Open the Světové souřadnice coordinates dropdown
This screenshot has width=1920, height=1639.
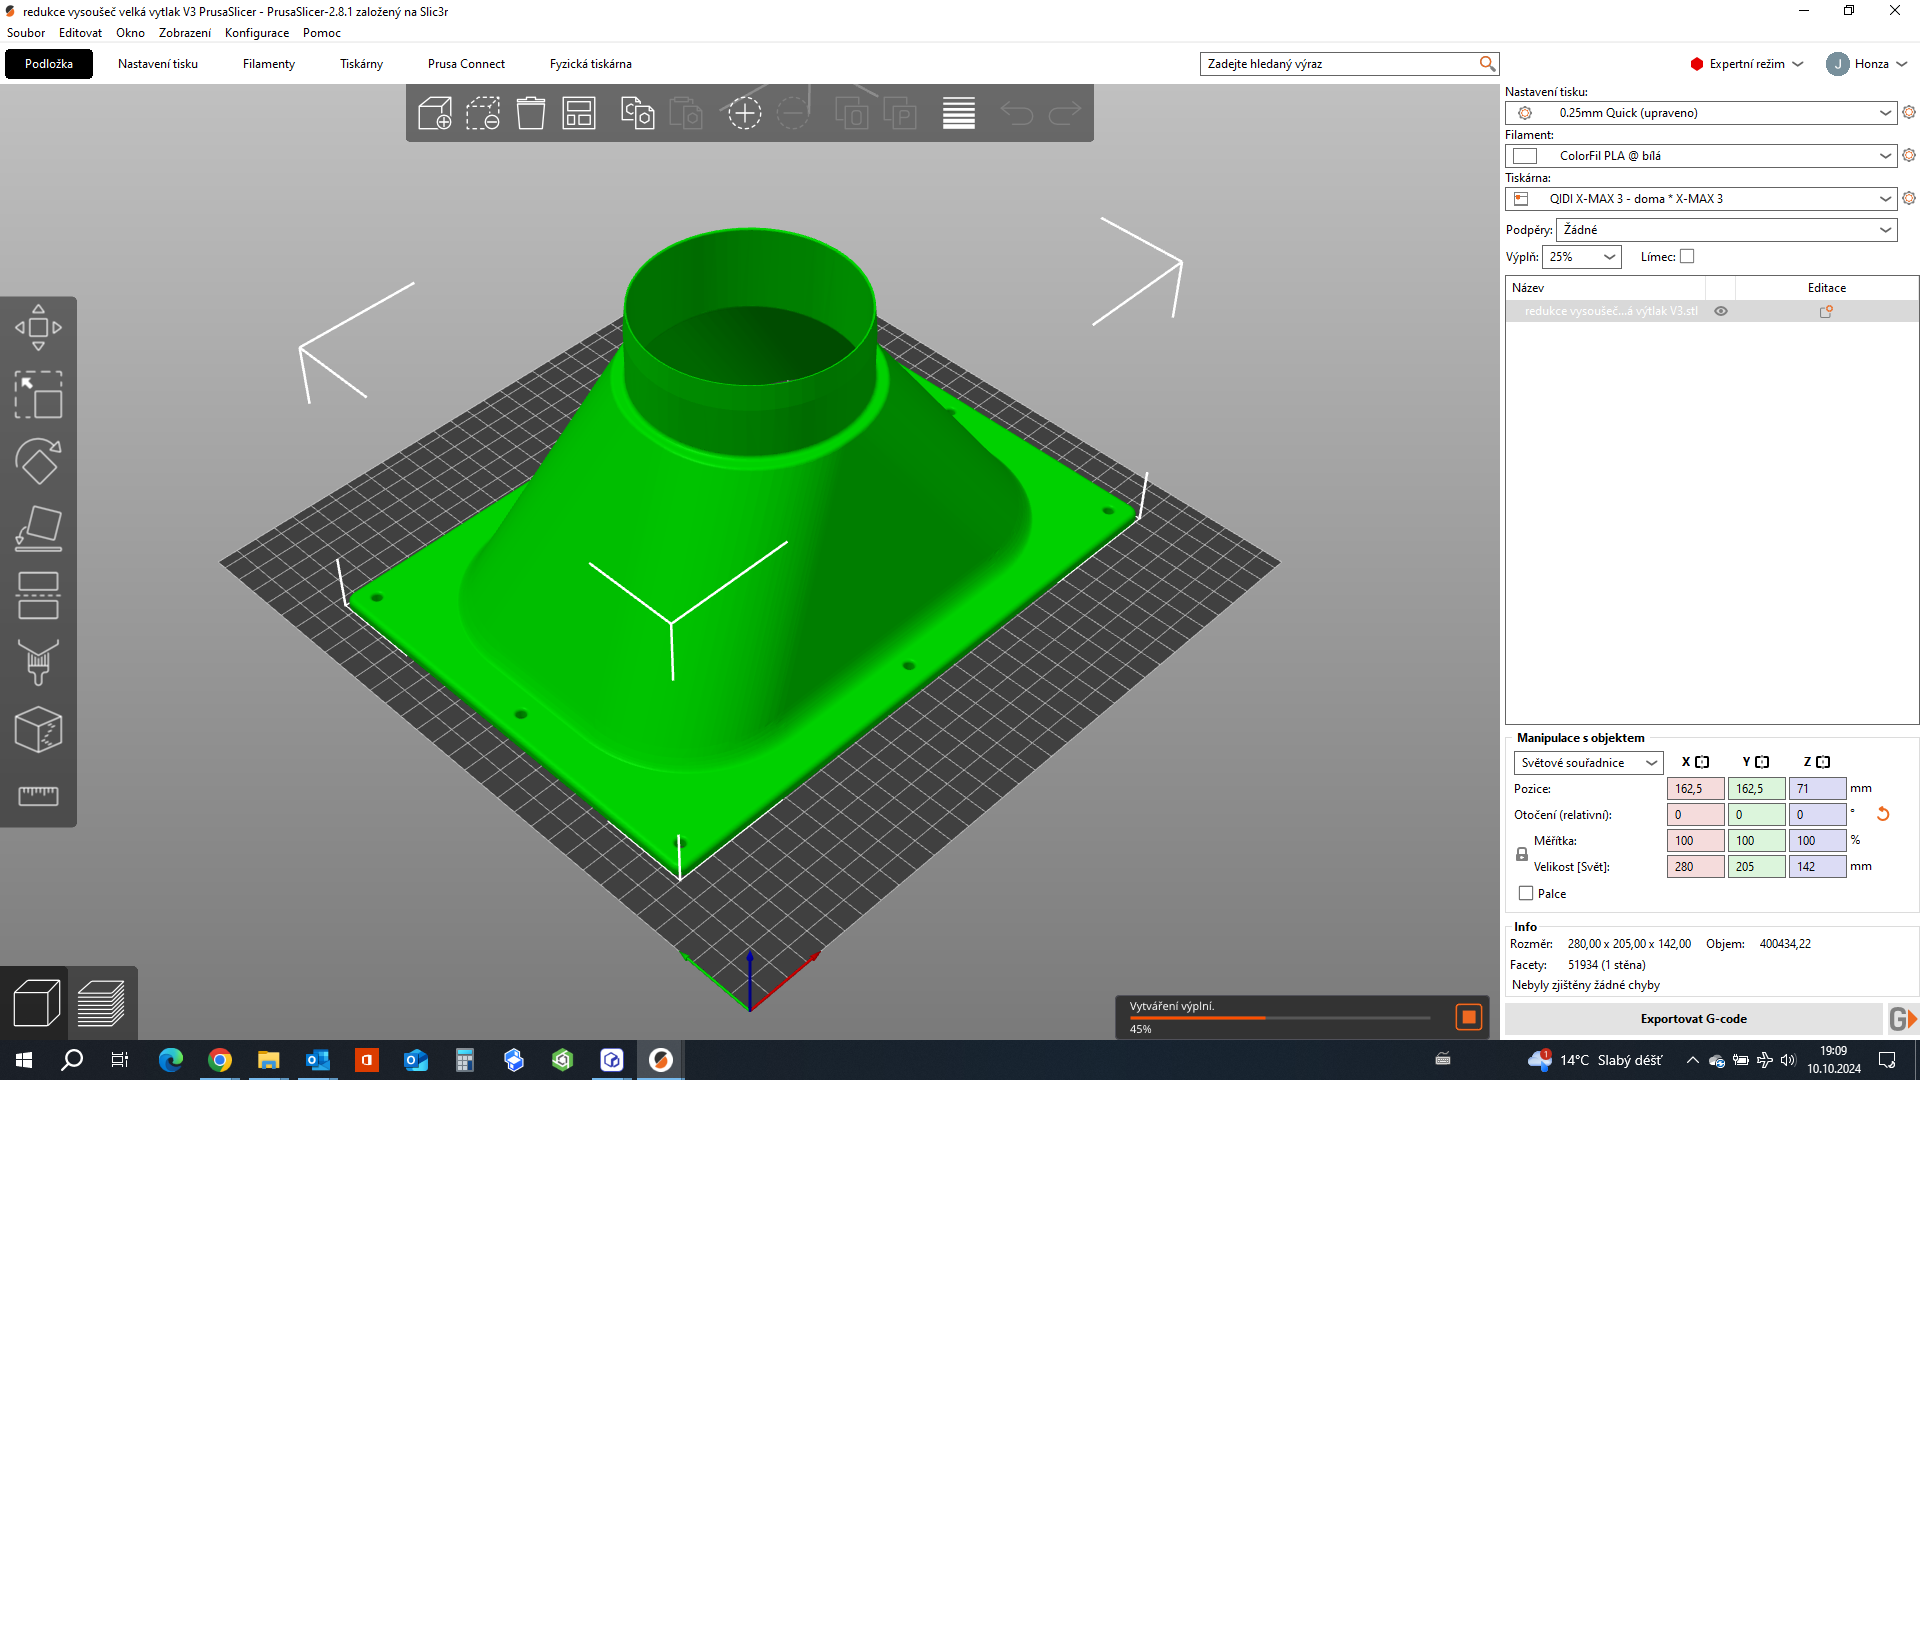[x=1588, y=763]
